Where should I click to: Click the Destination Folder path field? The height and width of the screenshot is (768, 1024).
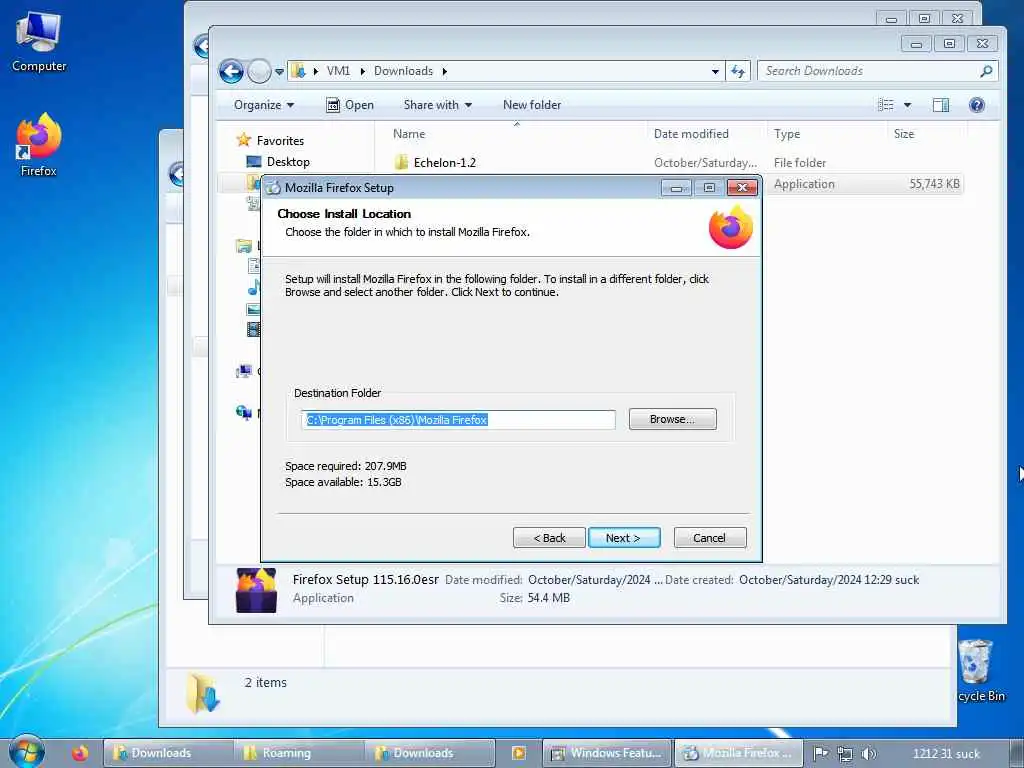458,420
